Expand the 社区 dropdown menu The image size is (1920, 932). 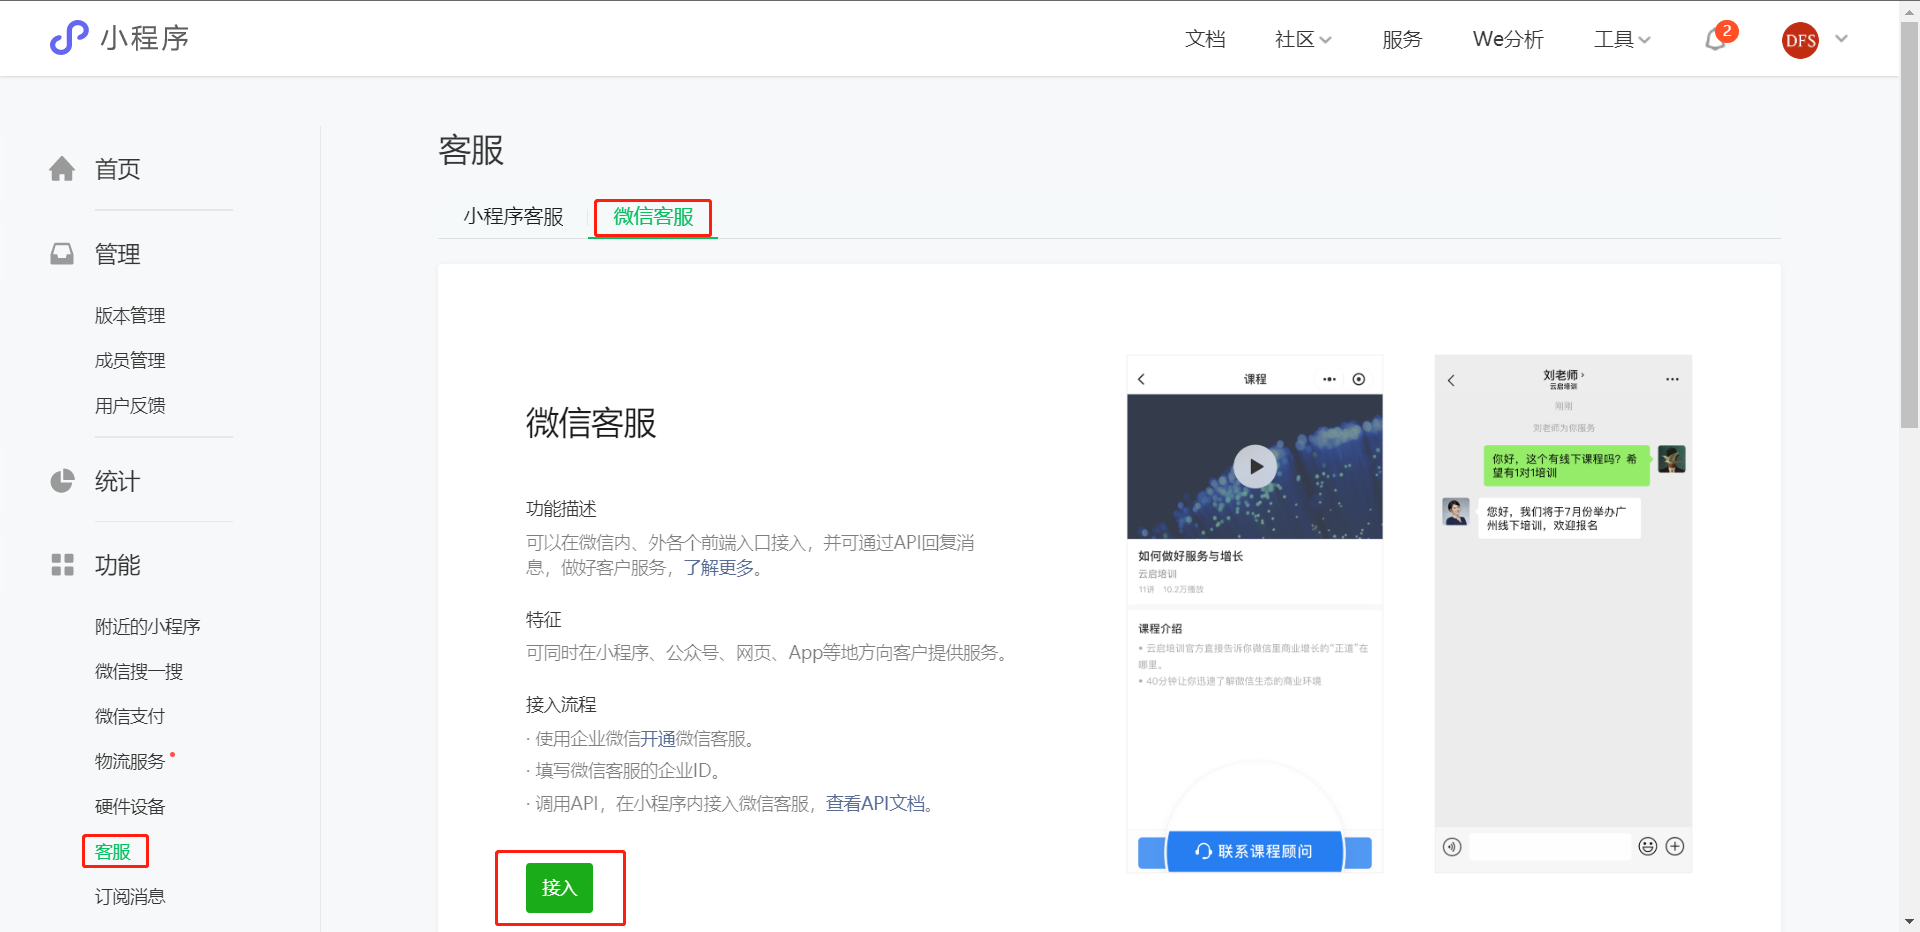(x=1303, y=39)
